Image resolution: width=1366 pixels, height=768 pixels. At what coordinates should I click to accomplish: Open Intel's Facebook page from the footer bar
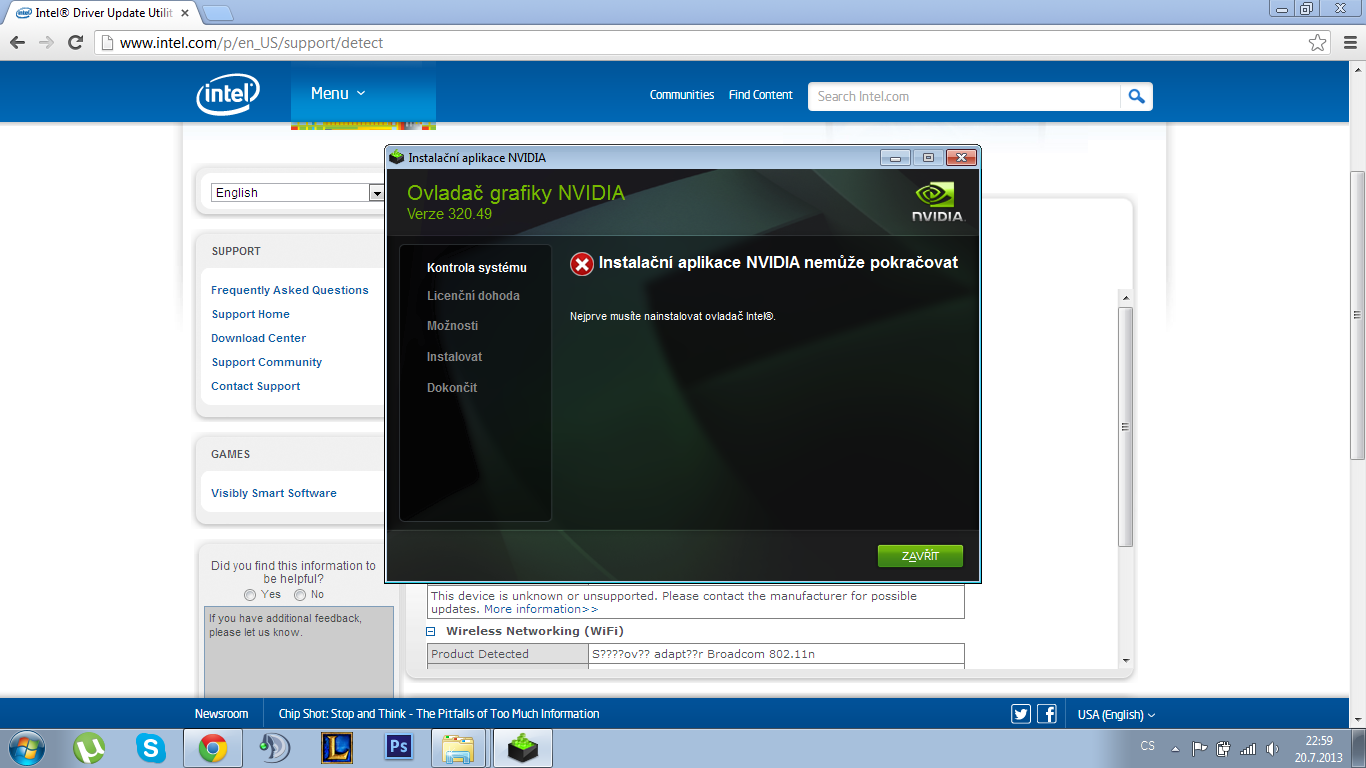click(x=1047, y=714)
